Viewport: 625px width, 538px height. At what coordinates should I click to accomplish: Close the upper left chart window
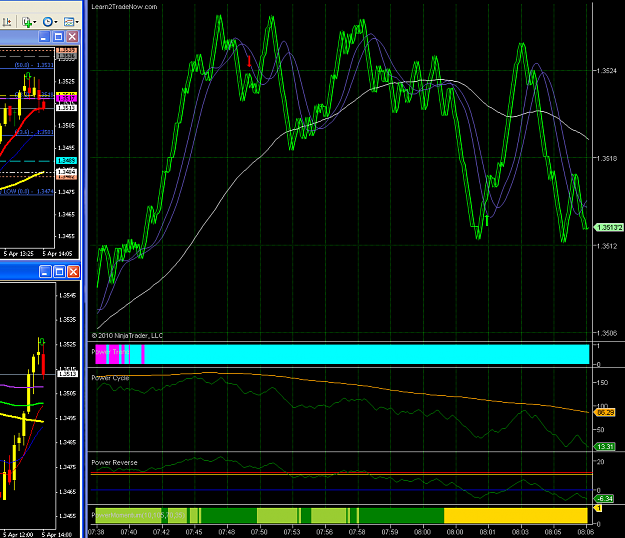coord(73,37)
